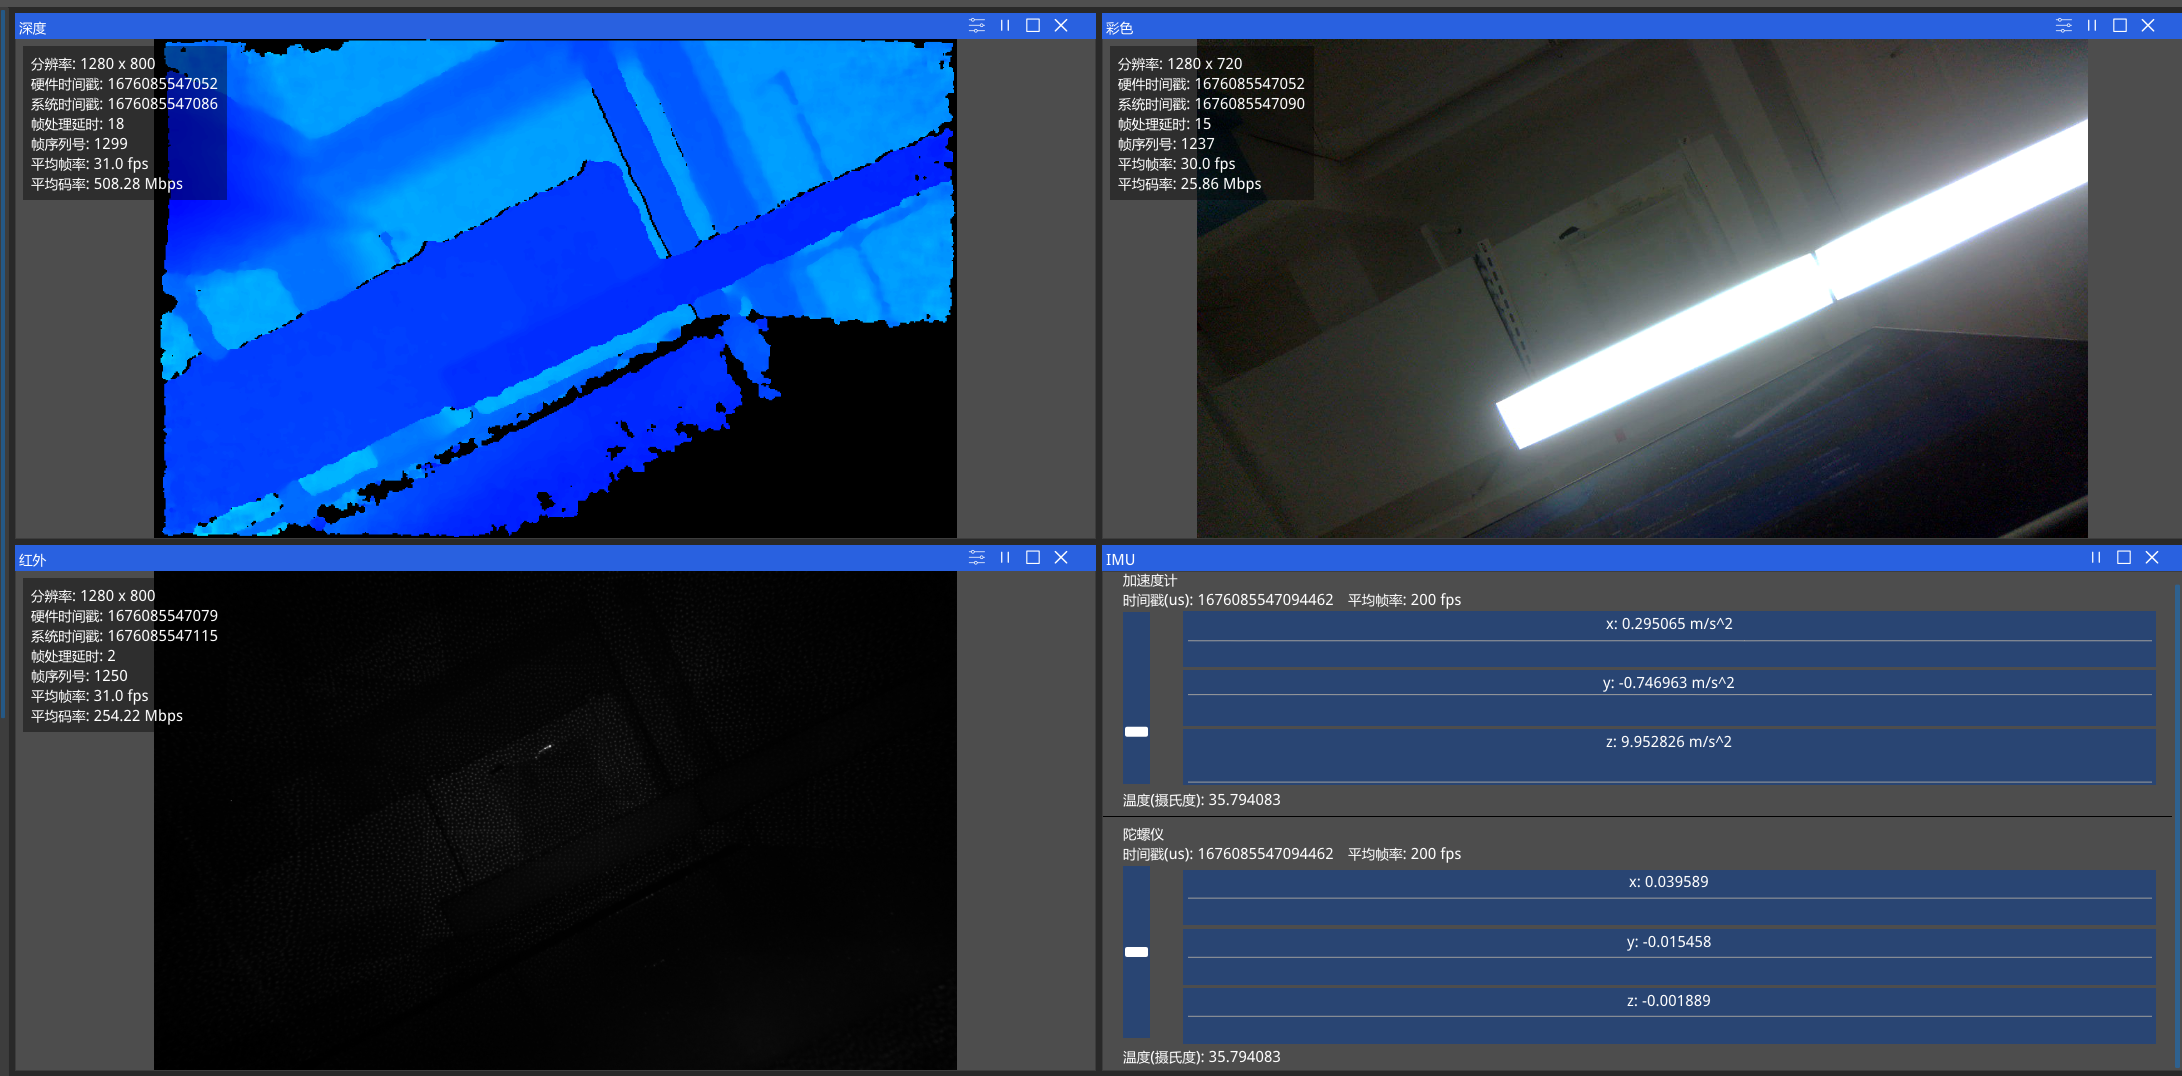Screen dimensions: 2182x1076
Task: Click color 平均帧率 30.0 fps text
Action: (1177, 164)
